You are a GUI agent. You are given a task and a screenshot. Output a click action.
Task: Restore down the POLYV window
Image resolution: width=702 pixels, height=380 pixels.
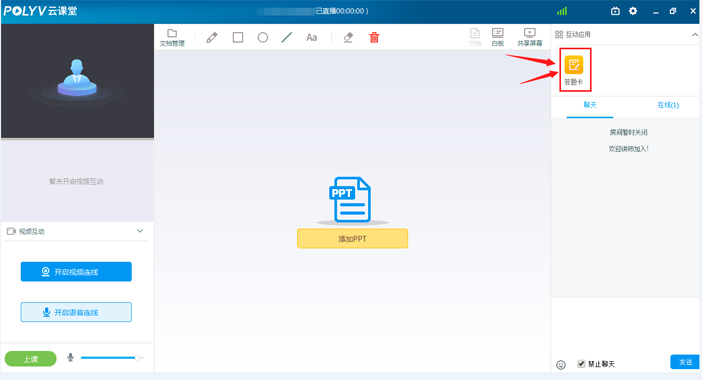(672, 11)
